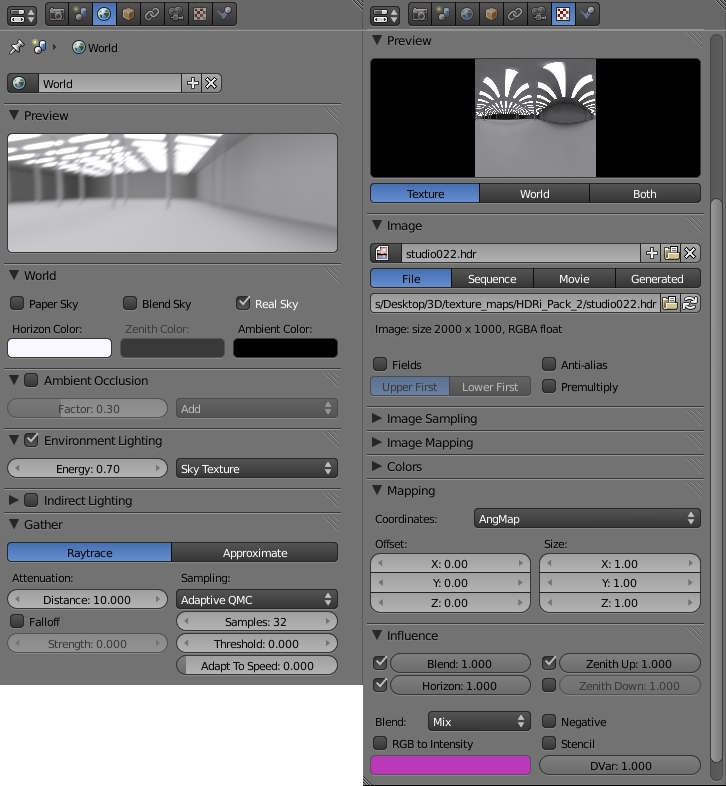
Task: Select Lower First field order
Action: point(490,386)
